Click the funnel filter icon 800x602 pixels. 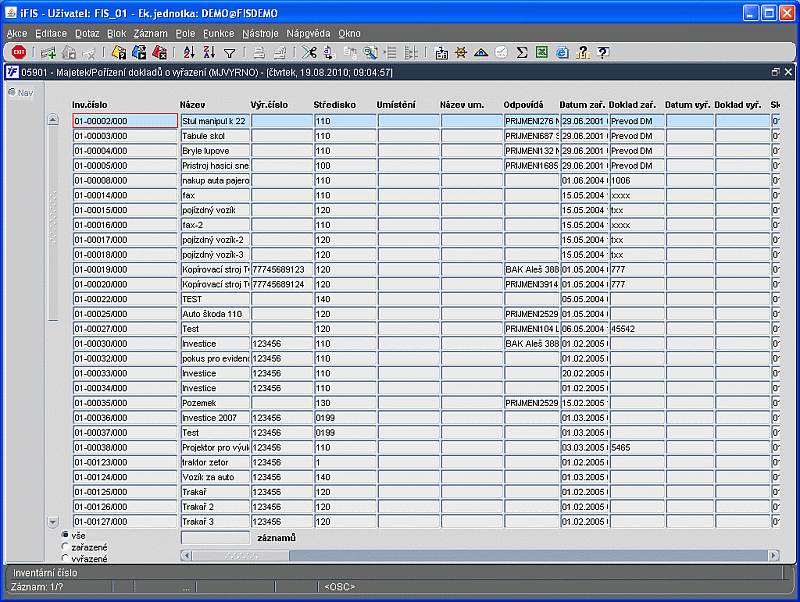pyautogui.click(x=229, y=53)
